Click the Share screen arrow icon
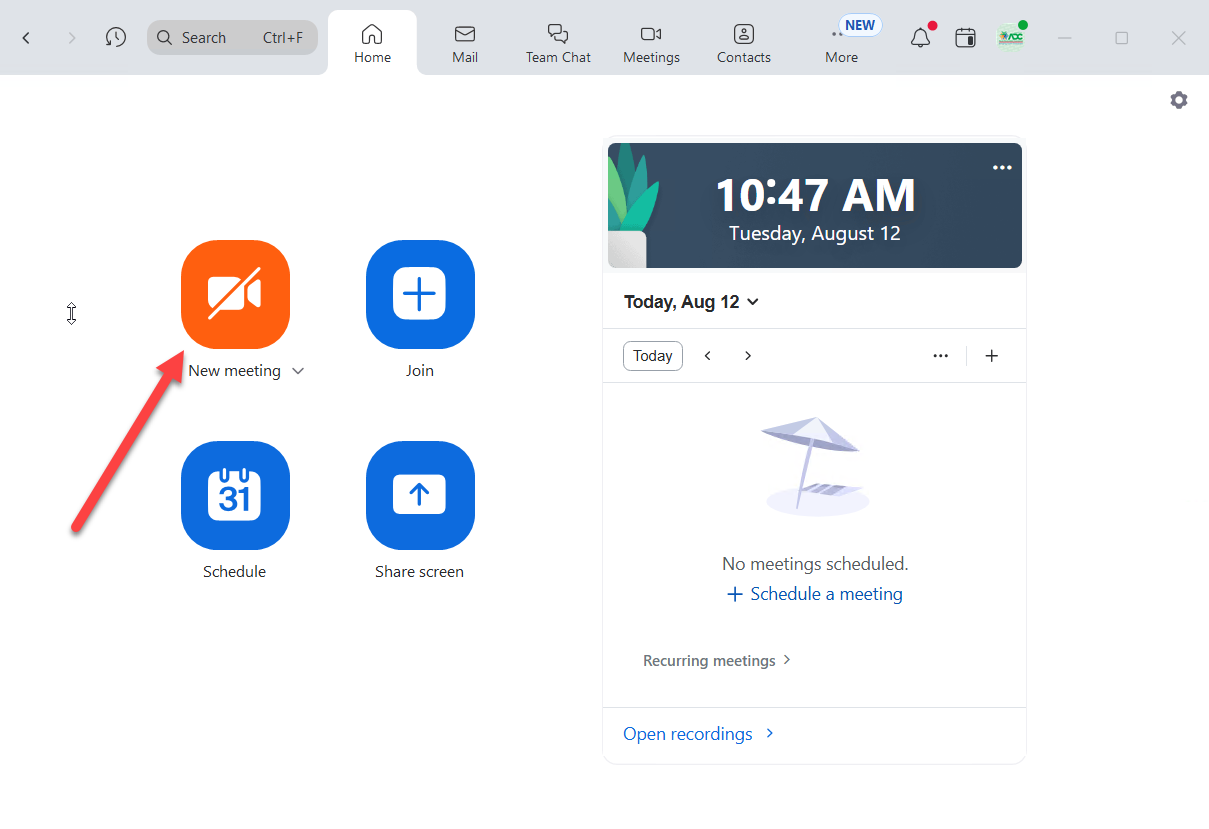The width and height of the screenshot is (1209, 829). [x=420, y=495]
